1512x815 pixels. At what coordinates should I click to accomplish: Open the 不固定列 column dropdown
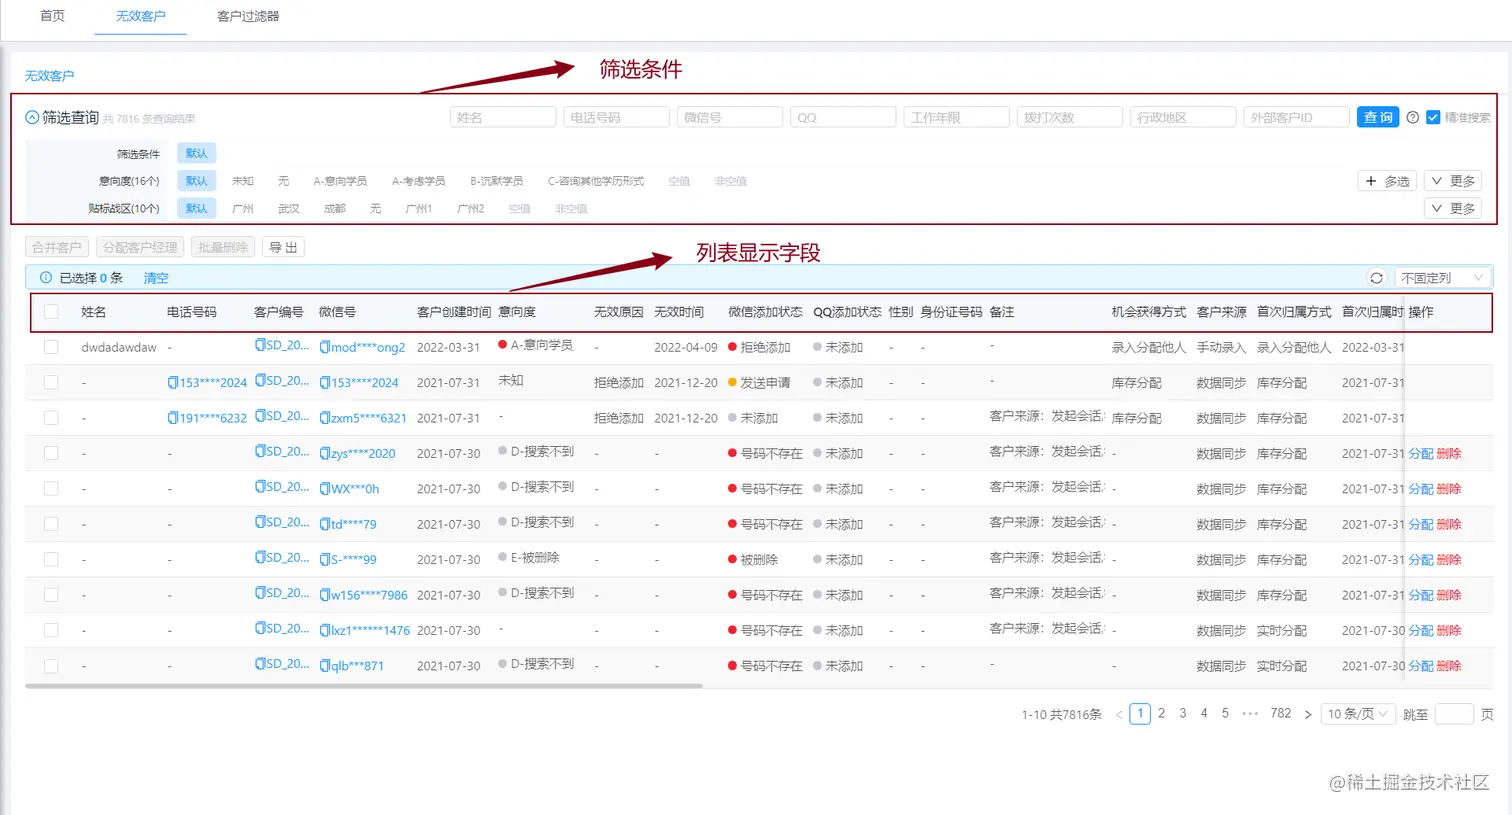coord(1442,278)
